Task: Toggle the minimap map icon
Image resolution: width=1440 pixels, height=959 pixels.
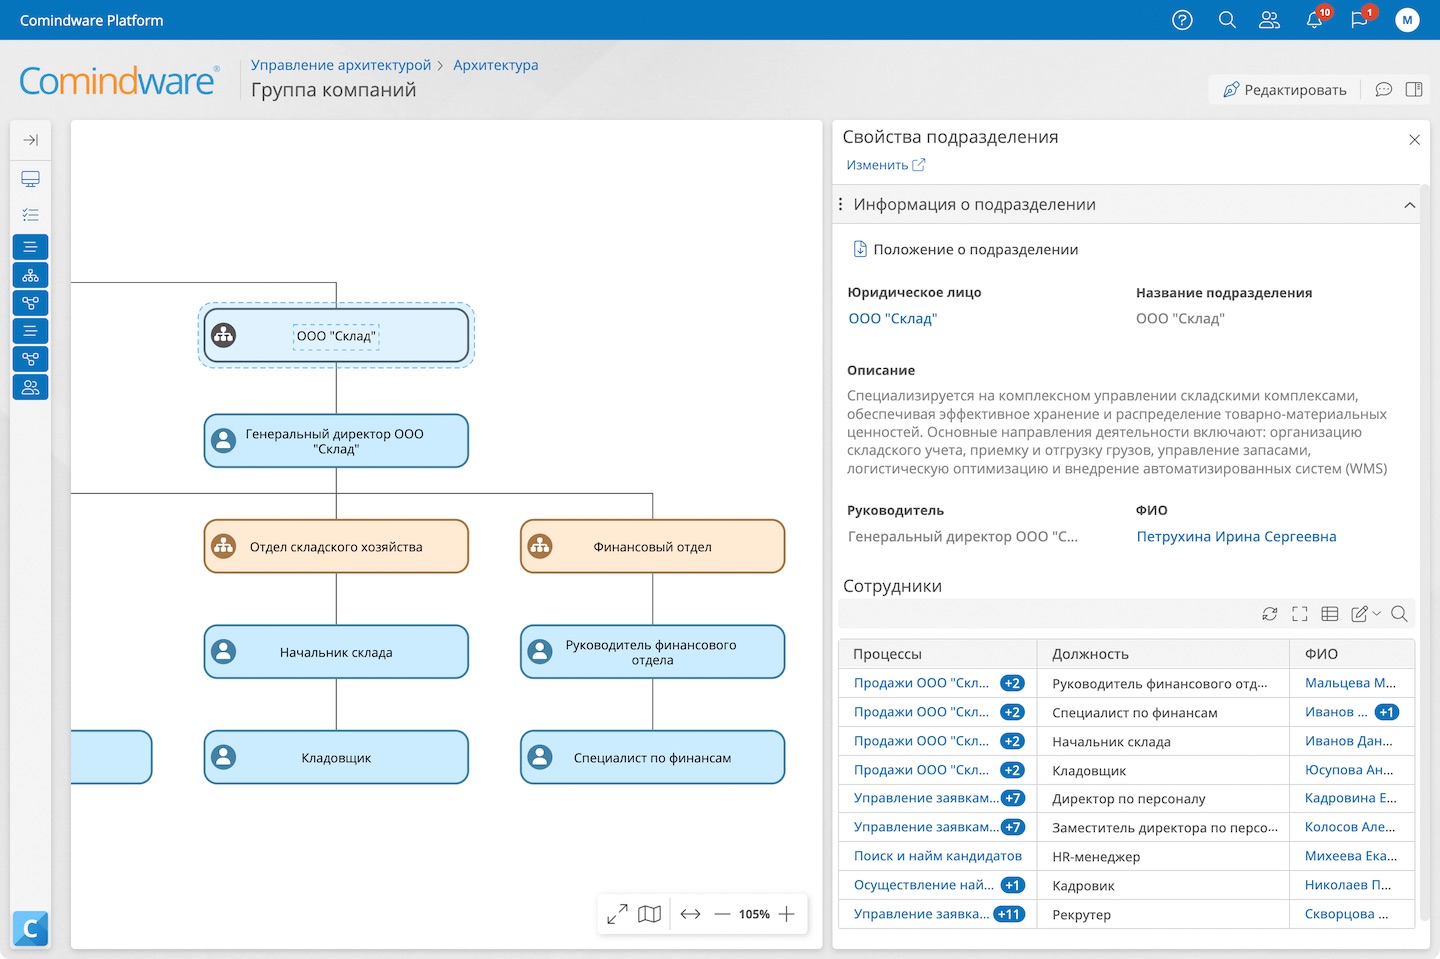Action: pyautogui.click(x=650, y=914)
